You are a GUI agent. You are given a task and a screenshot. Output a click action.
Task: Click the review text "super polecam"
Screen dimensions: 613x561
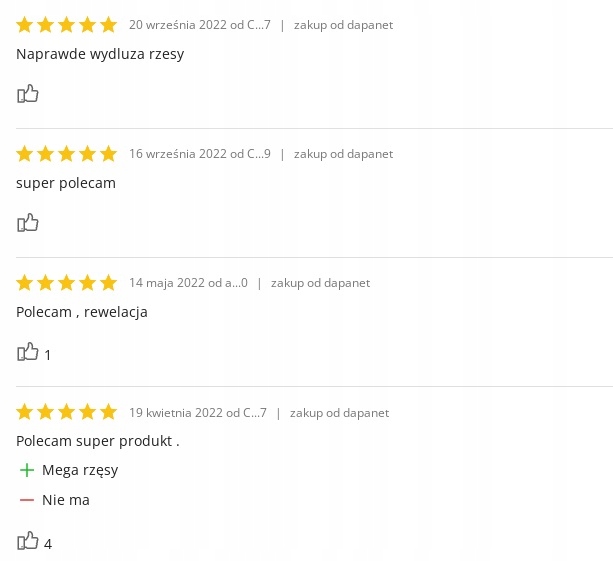[66, 183]
